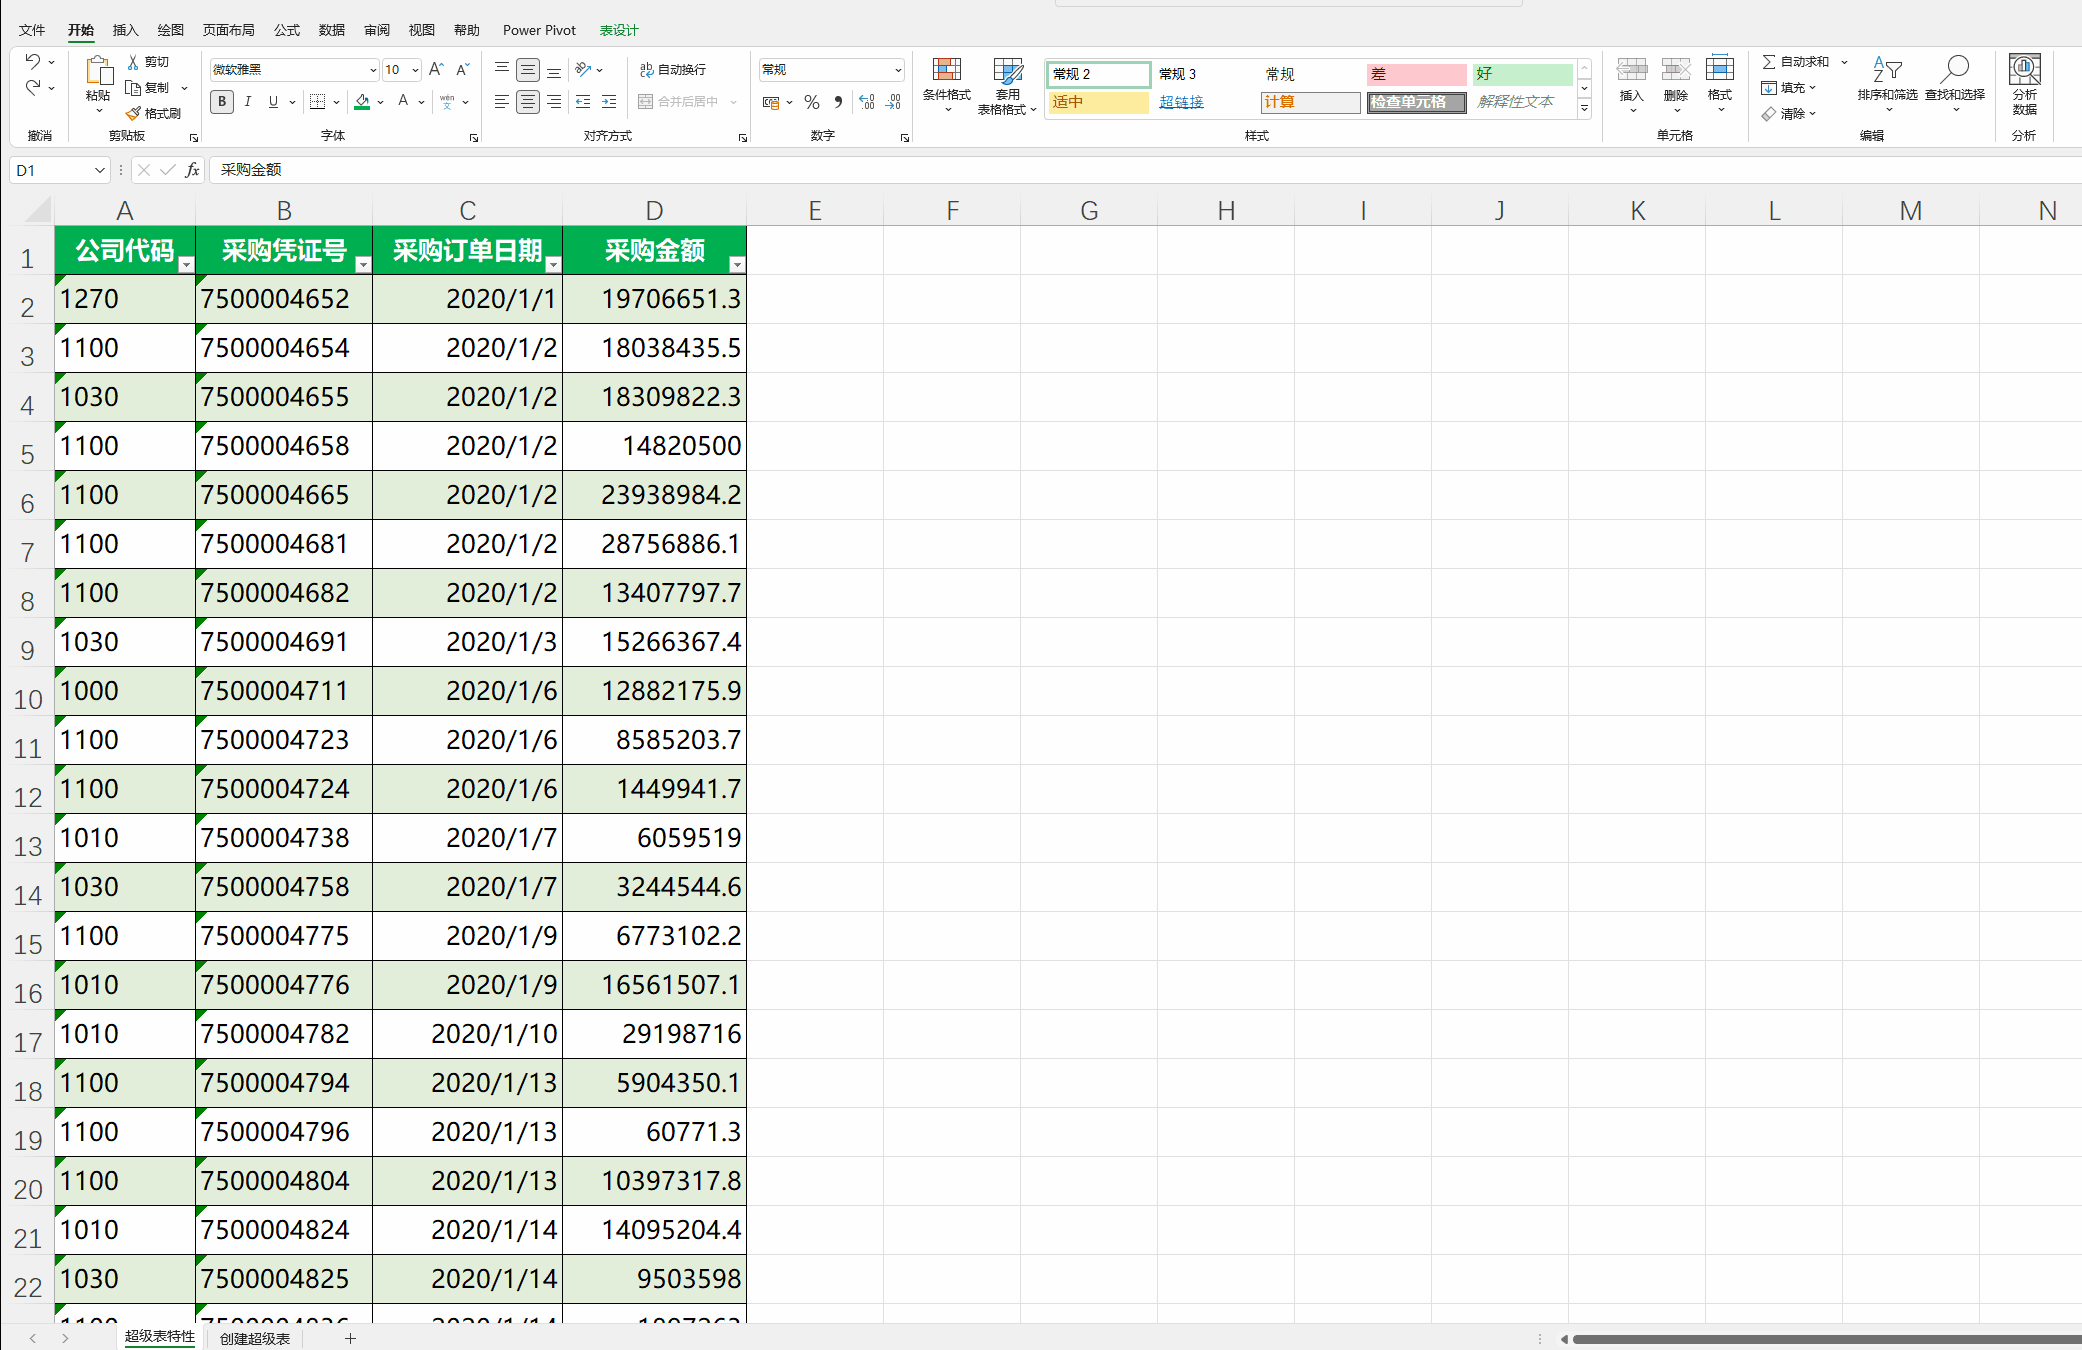
Task: Open the 采购金额 column filter dropdown
Action: [737, 265]
